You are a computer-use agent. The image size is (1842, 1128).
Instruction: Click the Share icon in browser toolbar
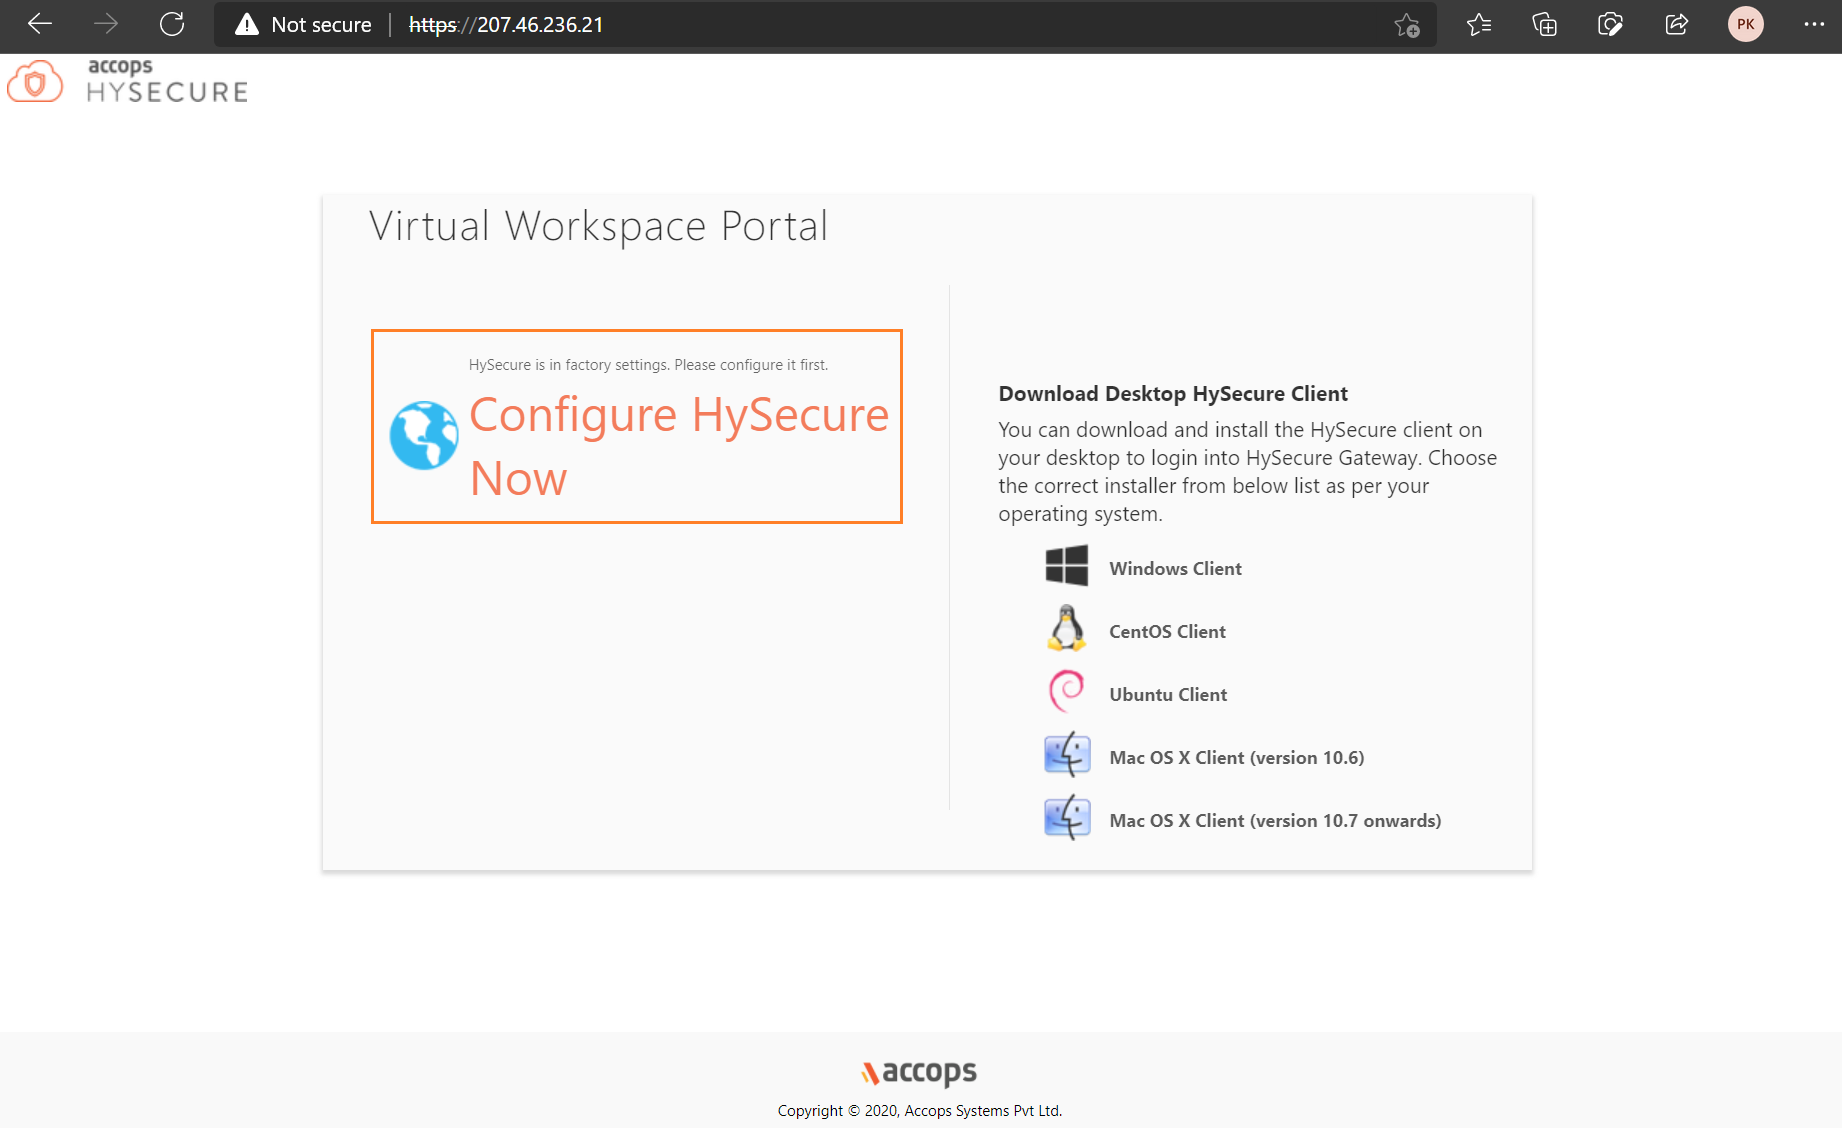coord(1677,25)
